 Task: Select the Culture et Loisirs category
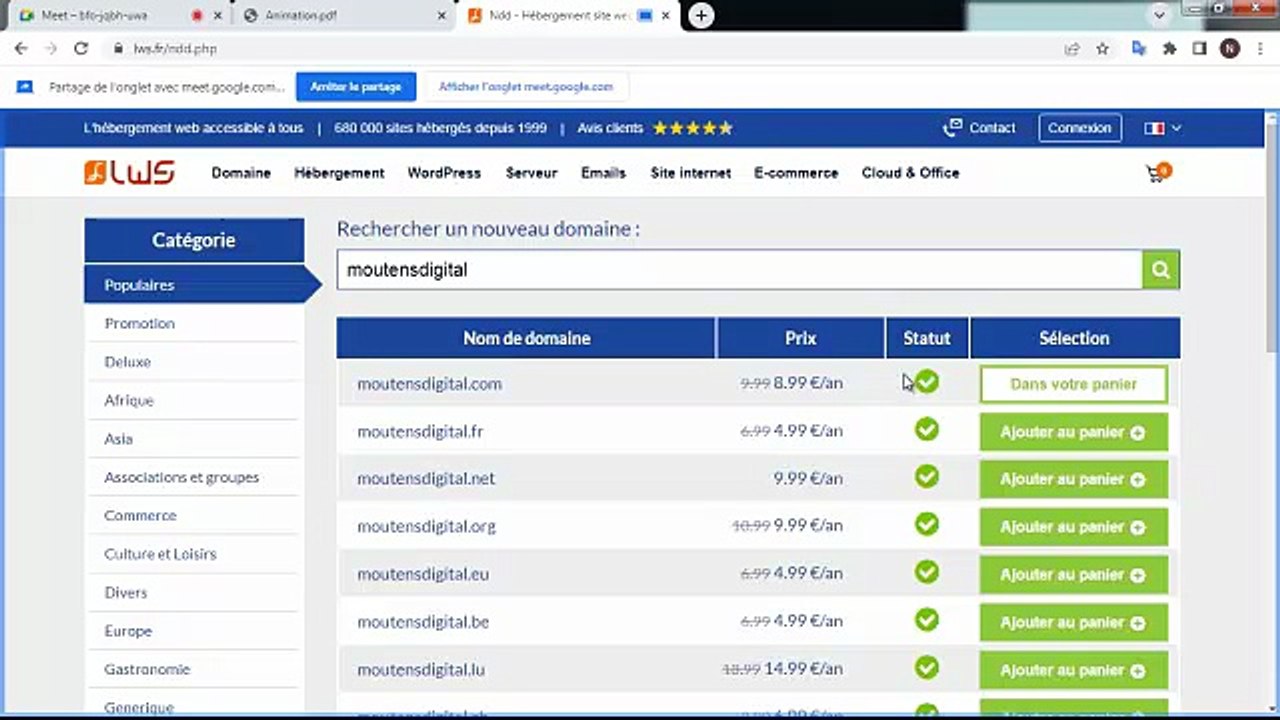click(194, 554)
